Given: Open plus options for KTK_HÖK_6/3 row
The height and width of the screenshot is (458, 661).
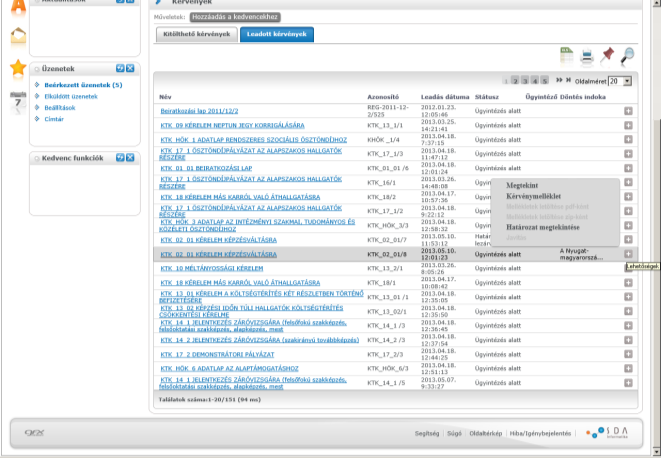Looking at the screenshot, I should point(628,369).
